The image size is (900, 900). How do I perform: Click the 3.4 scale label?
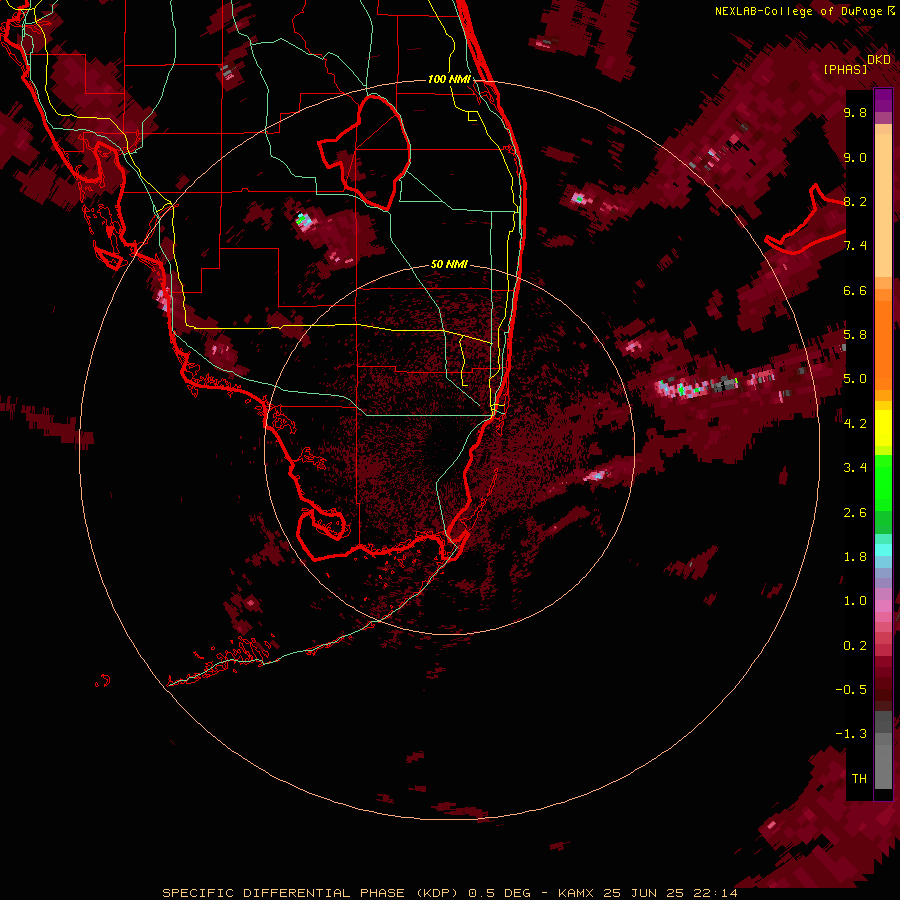point(855,468)
